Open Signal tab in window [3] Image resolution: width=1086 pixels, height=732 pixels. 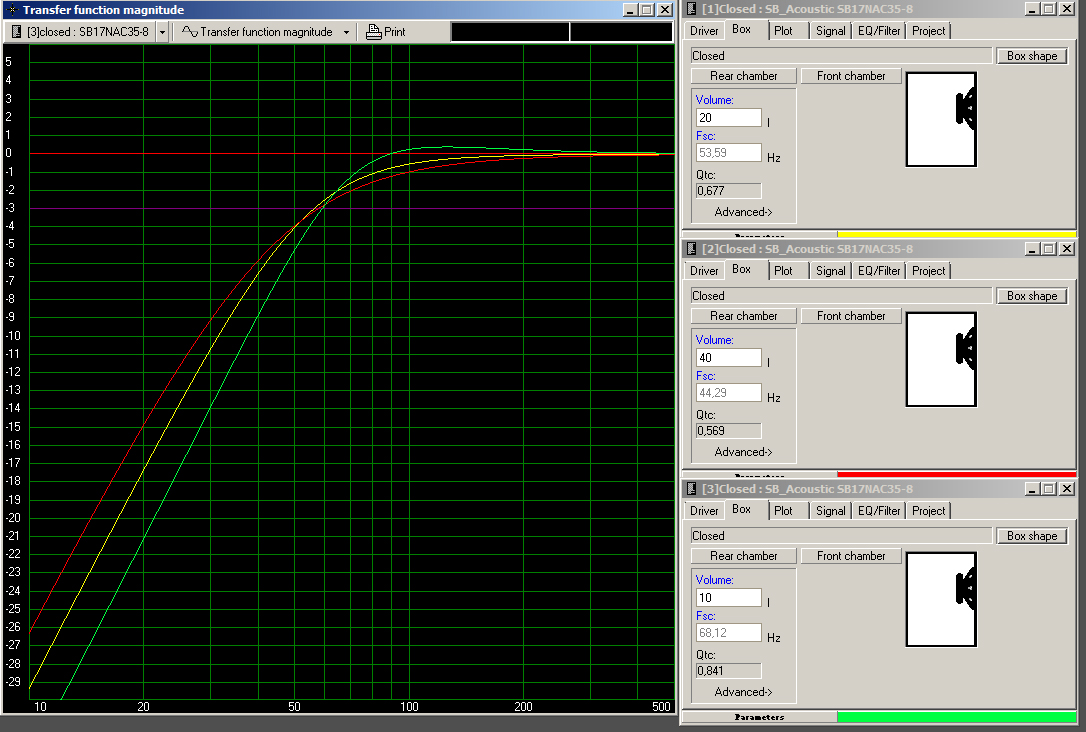point(830,510)
